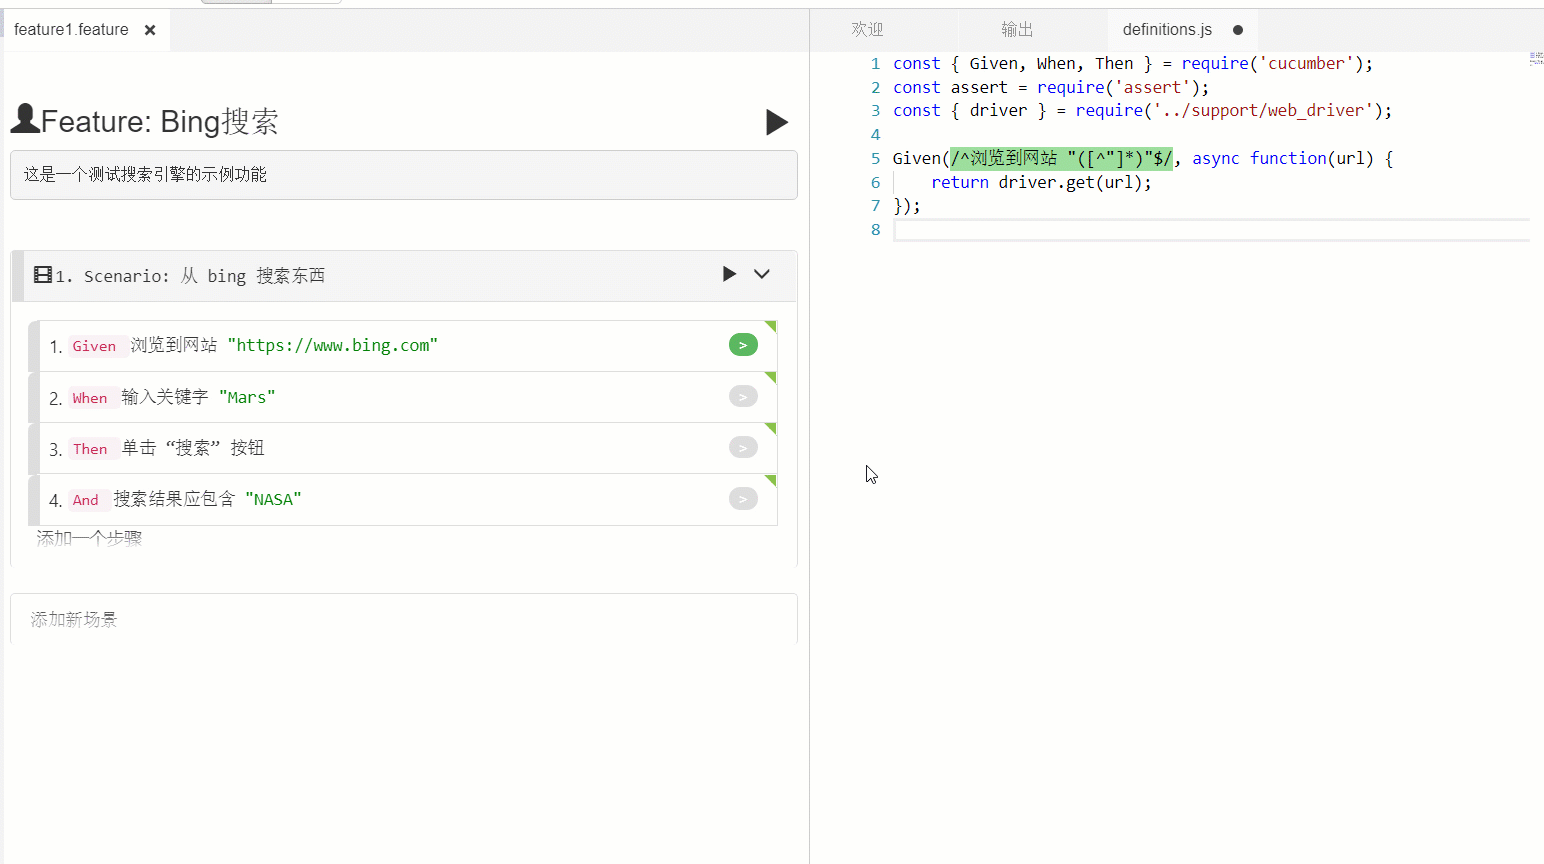
Task: Click green corner marker on Then step
Action: point(772,428)
